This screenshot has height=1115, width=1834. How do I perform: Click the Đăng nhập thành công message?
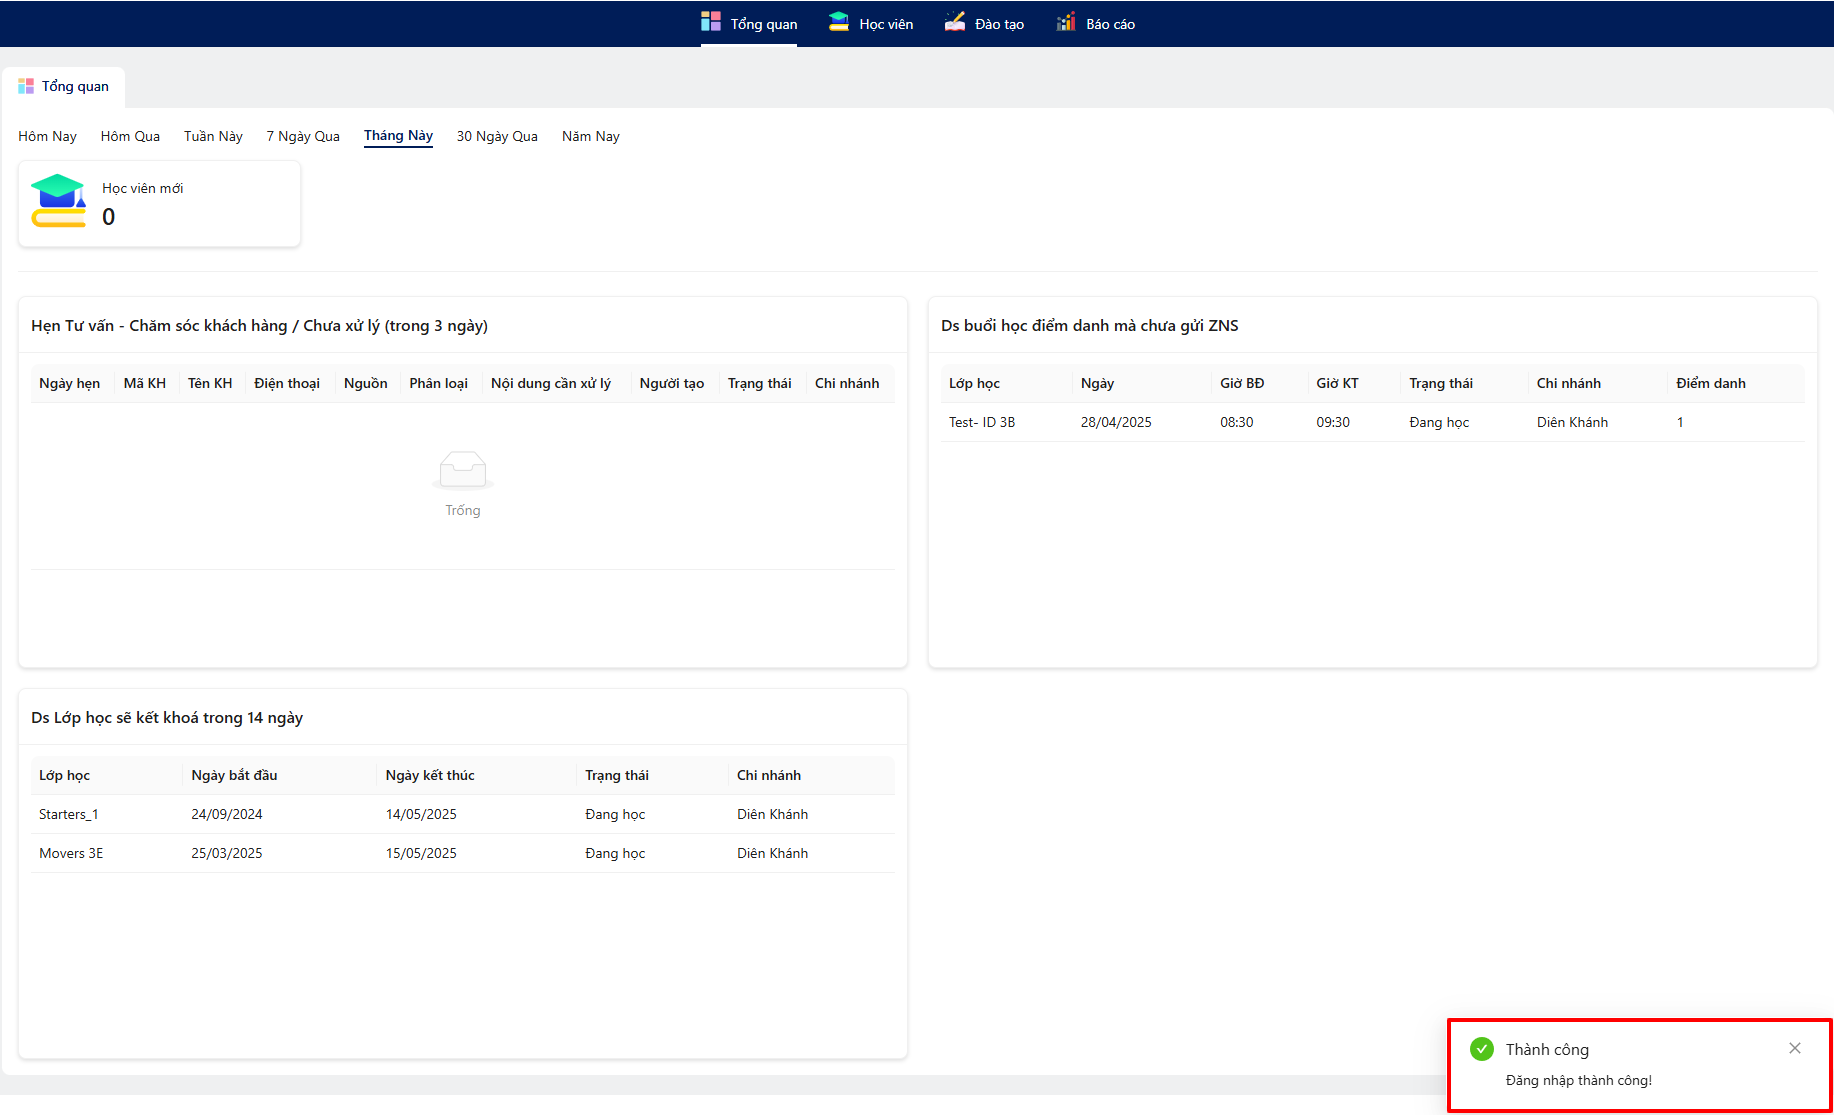click(1579, 1080)
